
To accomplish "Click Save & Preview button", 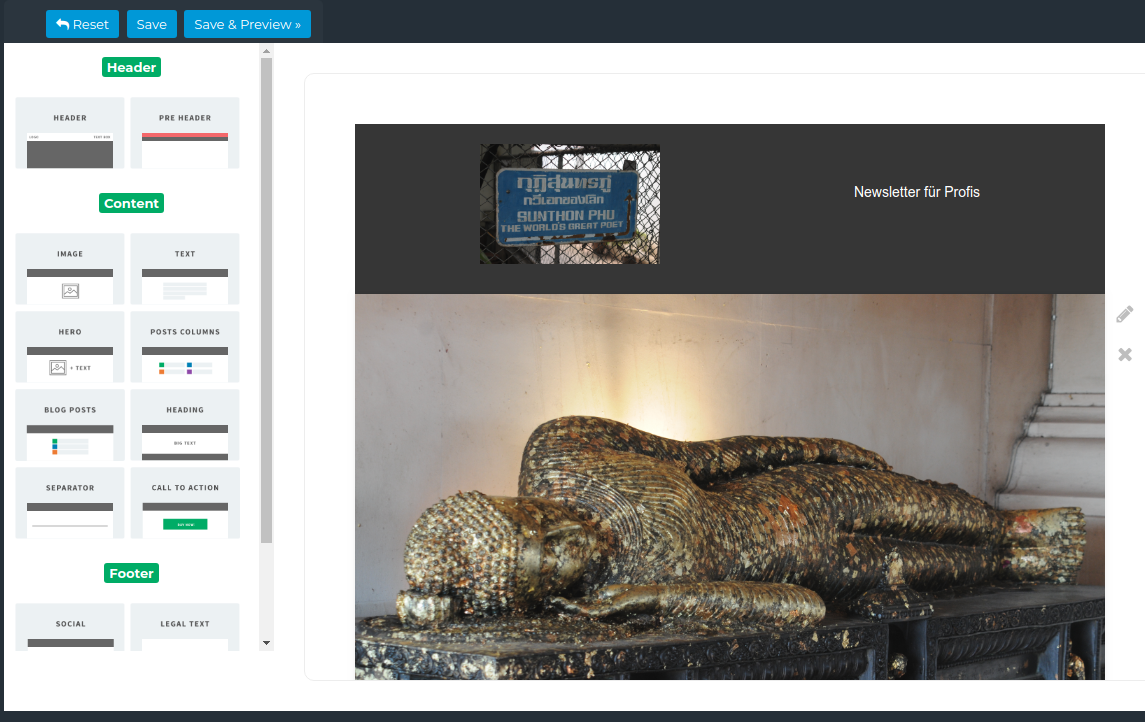I will pos(247,24).
